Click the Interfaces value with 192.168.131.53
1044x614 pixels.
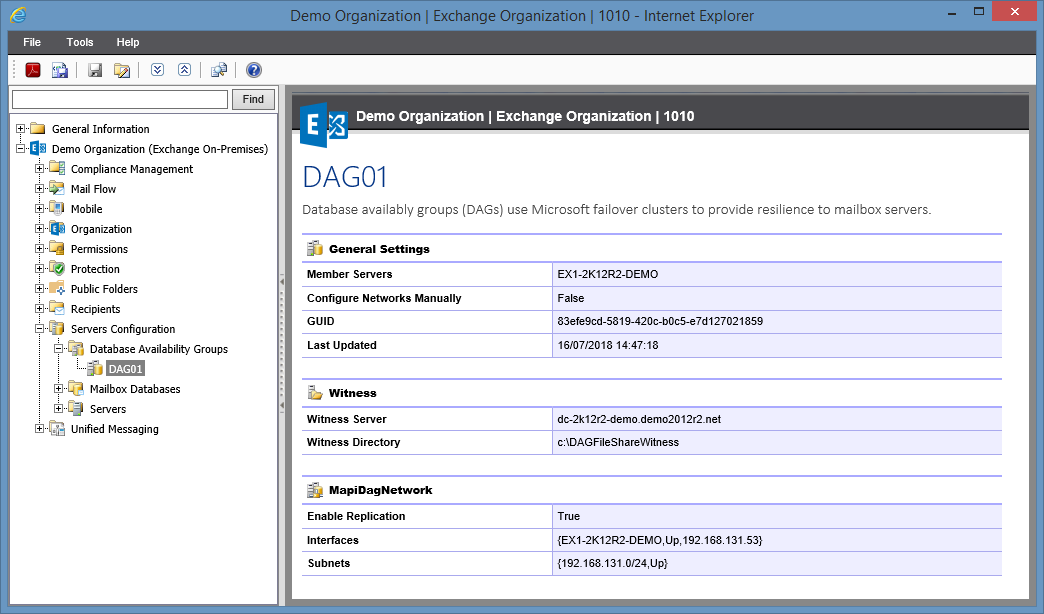click(660, 540)
